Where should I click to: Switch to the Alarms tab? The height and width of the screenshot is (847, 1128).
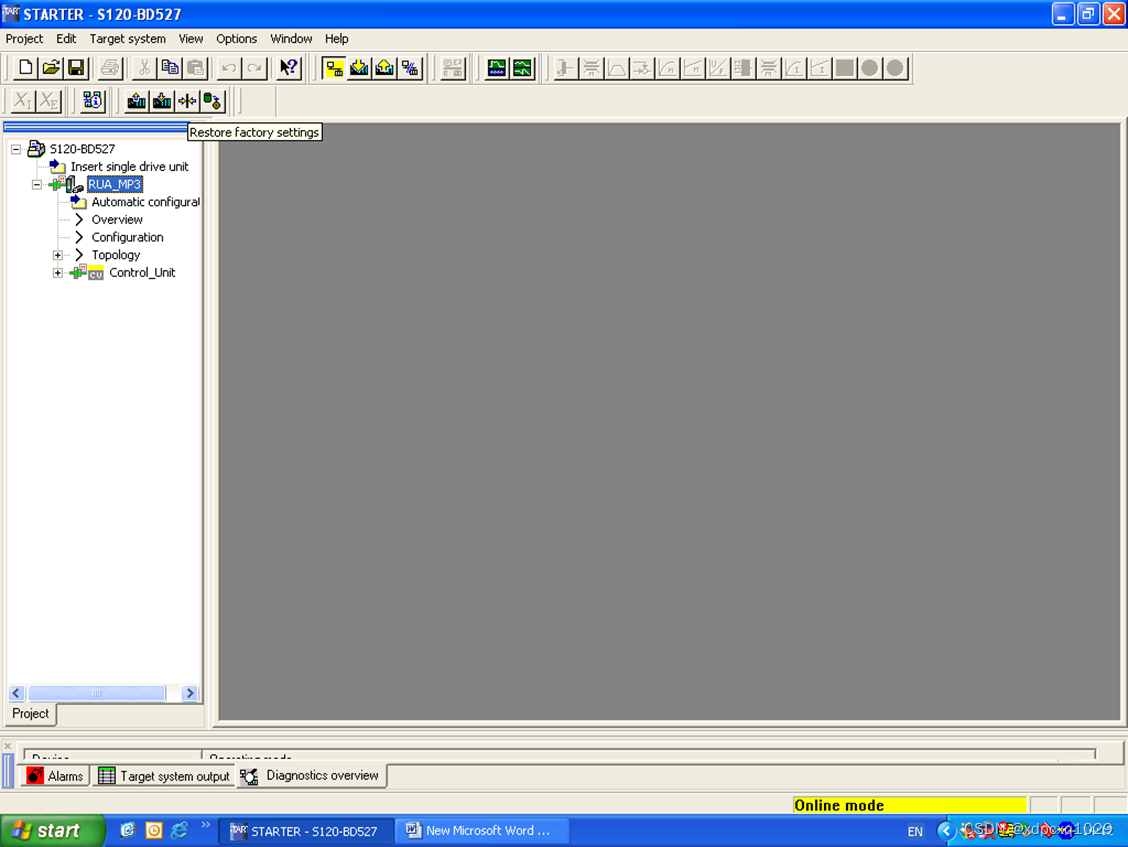click(55, 776)
